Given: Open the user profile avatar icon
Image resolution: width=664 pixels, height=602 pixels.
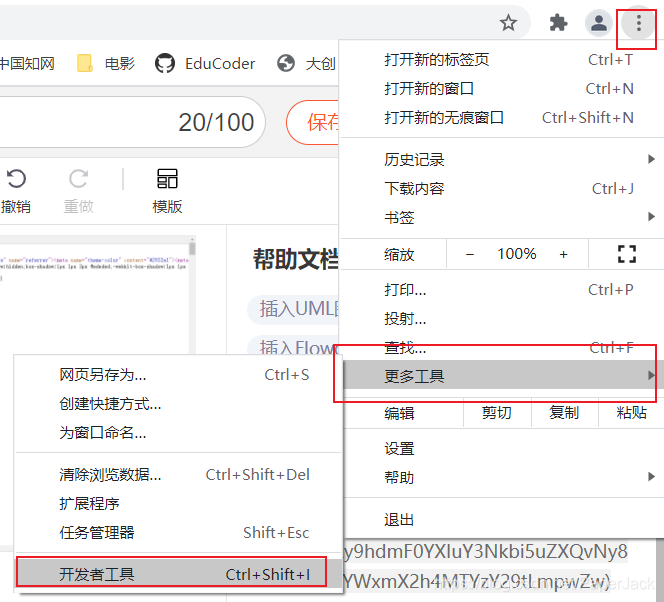Looking at the screenshot, I should pos(598,23).
